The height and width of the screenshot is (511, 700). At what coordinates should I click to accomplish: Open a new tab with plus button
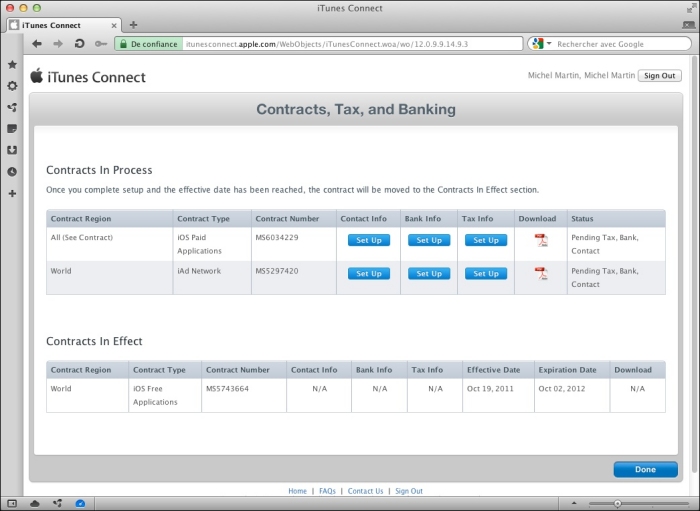(133, 25)
